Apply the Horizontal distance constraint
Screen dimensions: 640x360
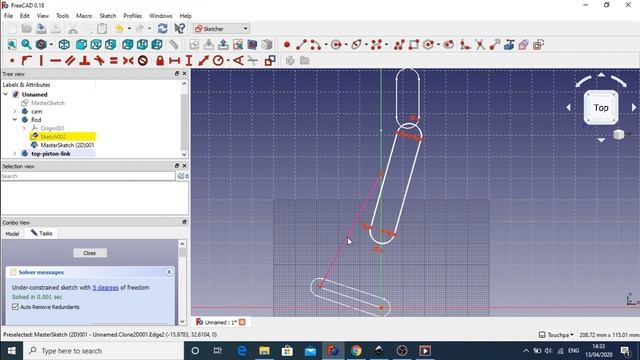pos(174,61)
